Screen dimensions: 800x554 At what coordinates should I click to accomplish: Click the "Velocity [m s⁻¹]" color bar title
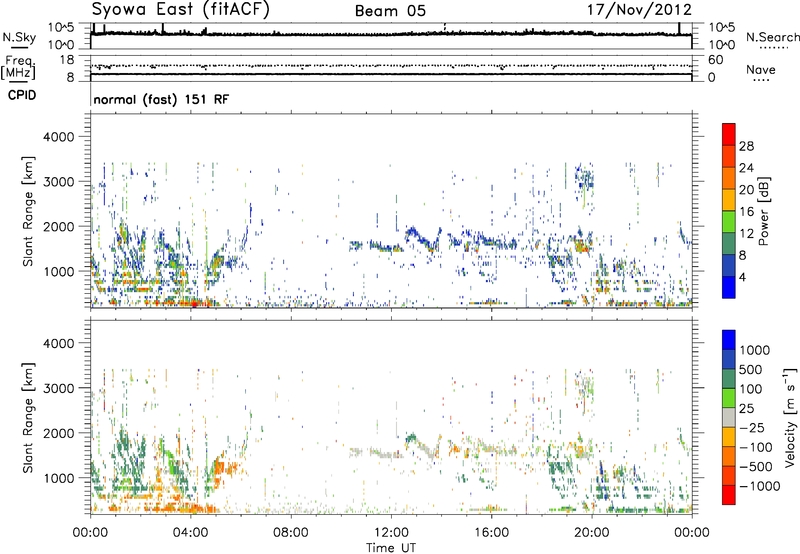(x=790, y=417)
